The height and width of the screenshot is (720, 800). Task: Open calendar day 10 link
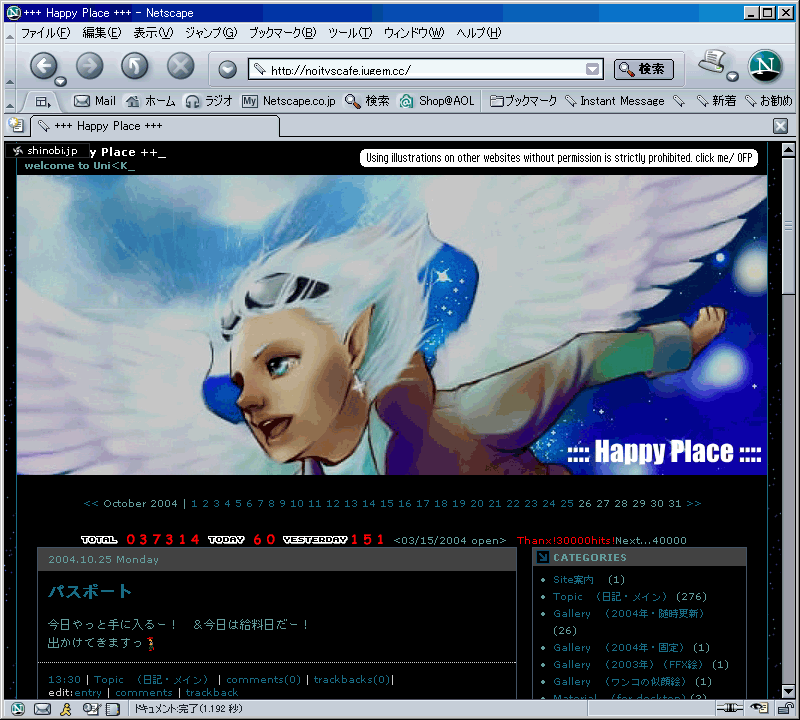pyautogui.click(x=297, y=504)
